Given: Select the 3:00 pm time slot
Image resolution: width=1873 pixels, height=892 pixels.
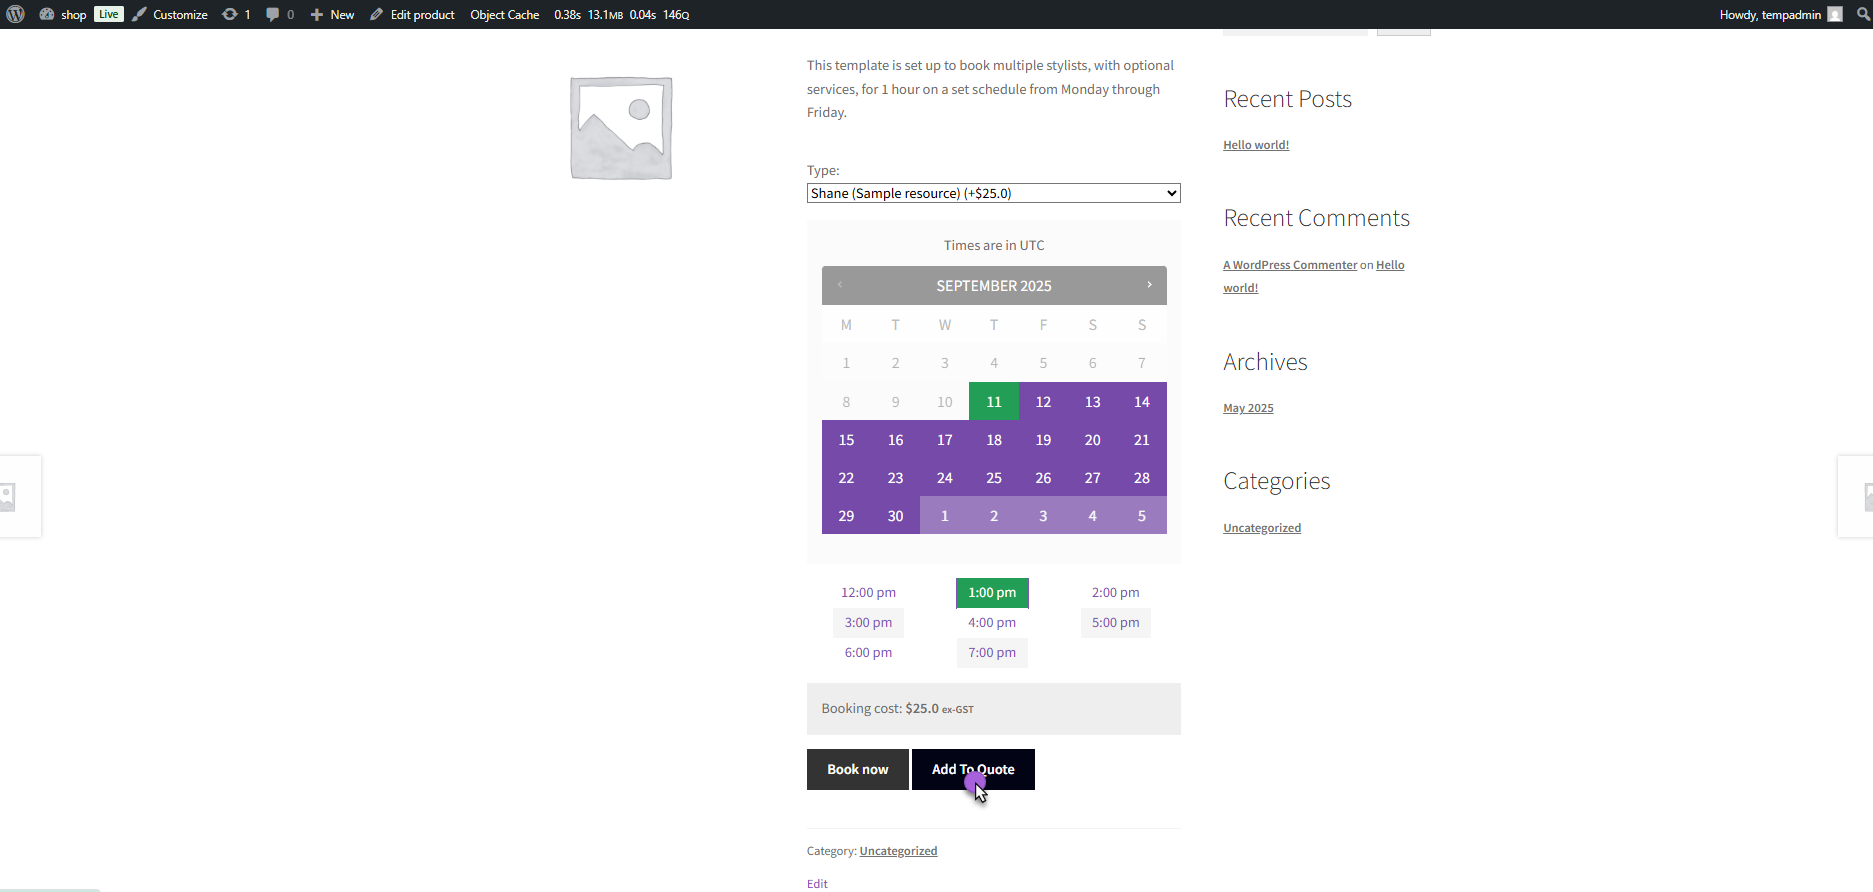Looking at the screenshot, I should [x=868, y=622].
